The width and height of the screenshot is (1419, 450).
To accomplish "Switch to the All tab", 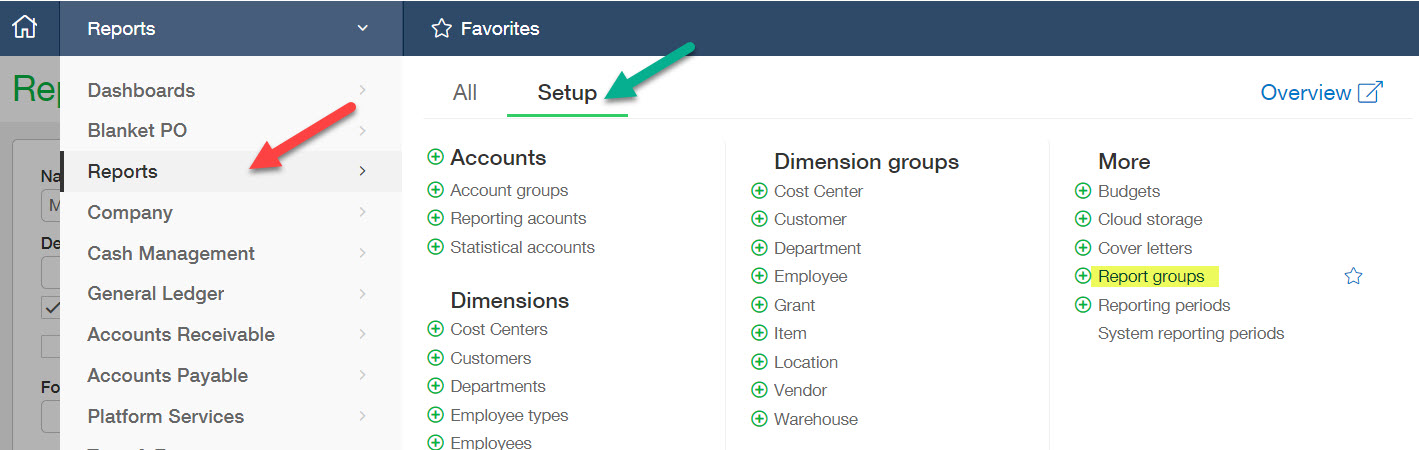I will 465,93.
